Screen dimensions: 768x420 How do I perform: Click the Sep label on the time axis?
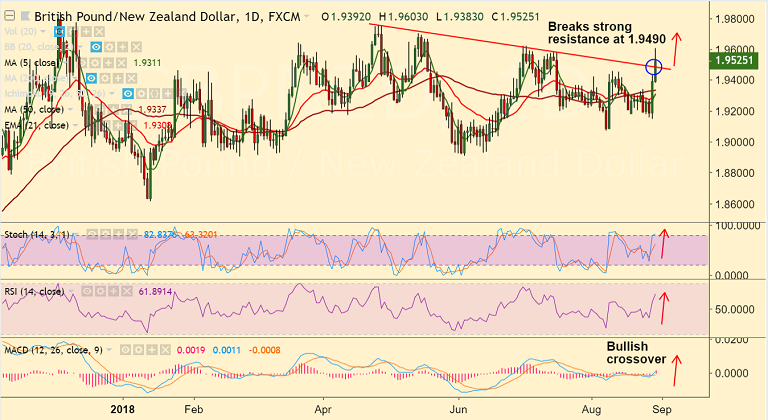662,409
